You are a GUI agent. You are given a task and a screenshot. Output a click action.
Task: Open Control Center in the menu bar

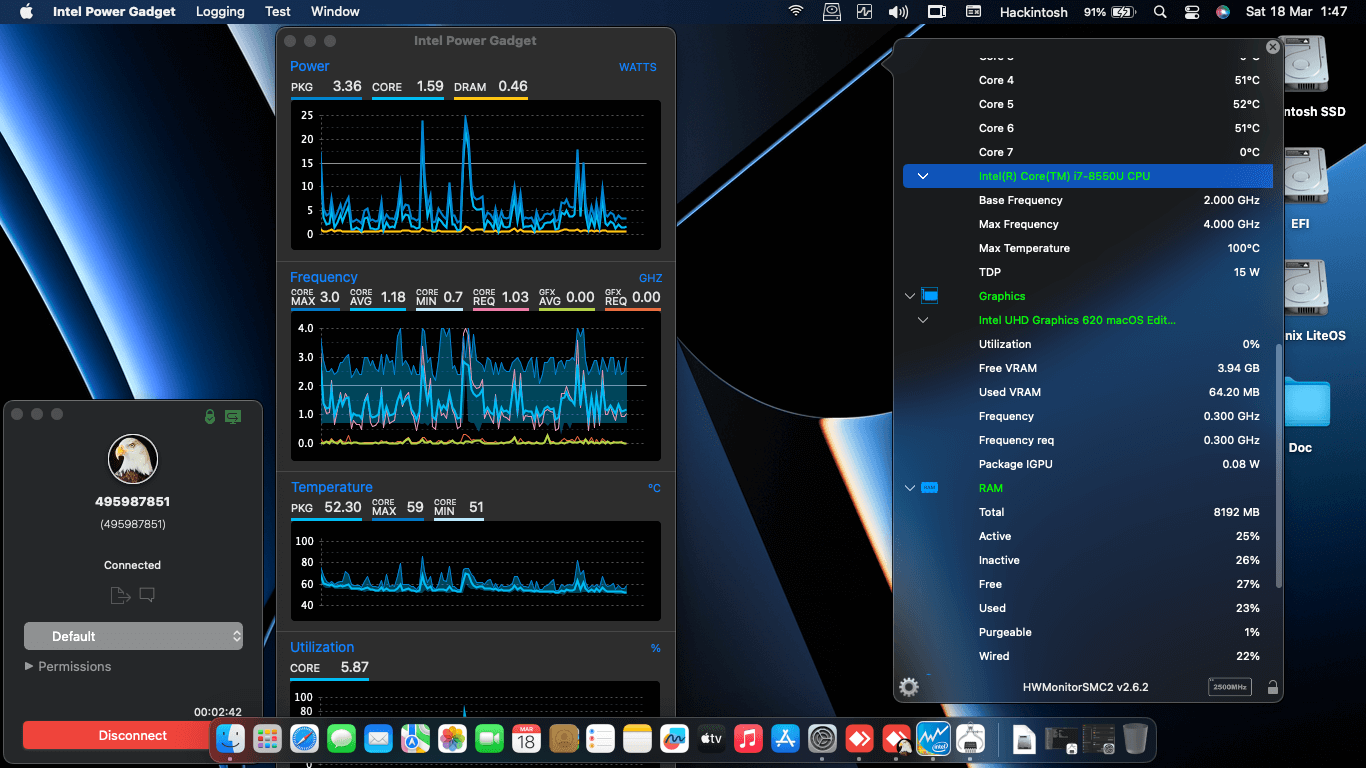tap(1191, 12)
